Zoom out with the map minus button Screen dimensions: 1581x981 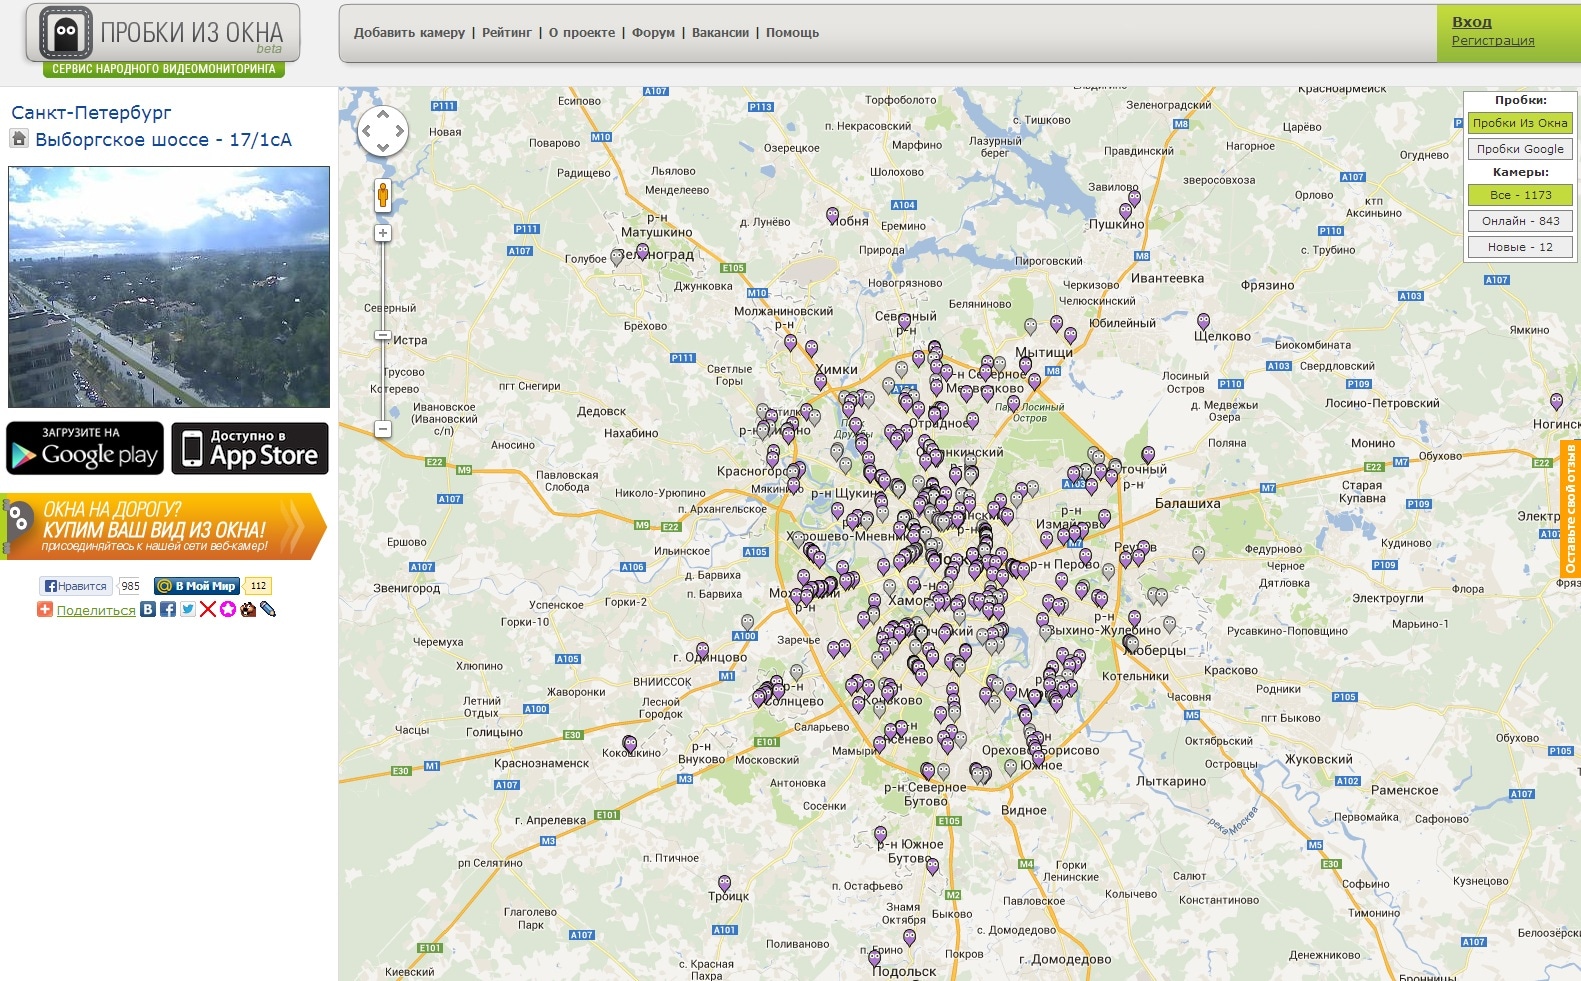[382, 429]
